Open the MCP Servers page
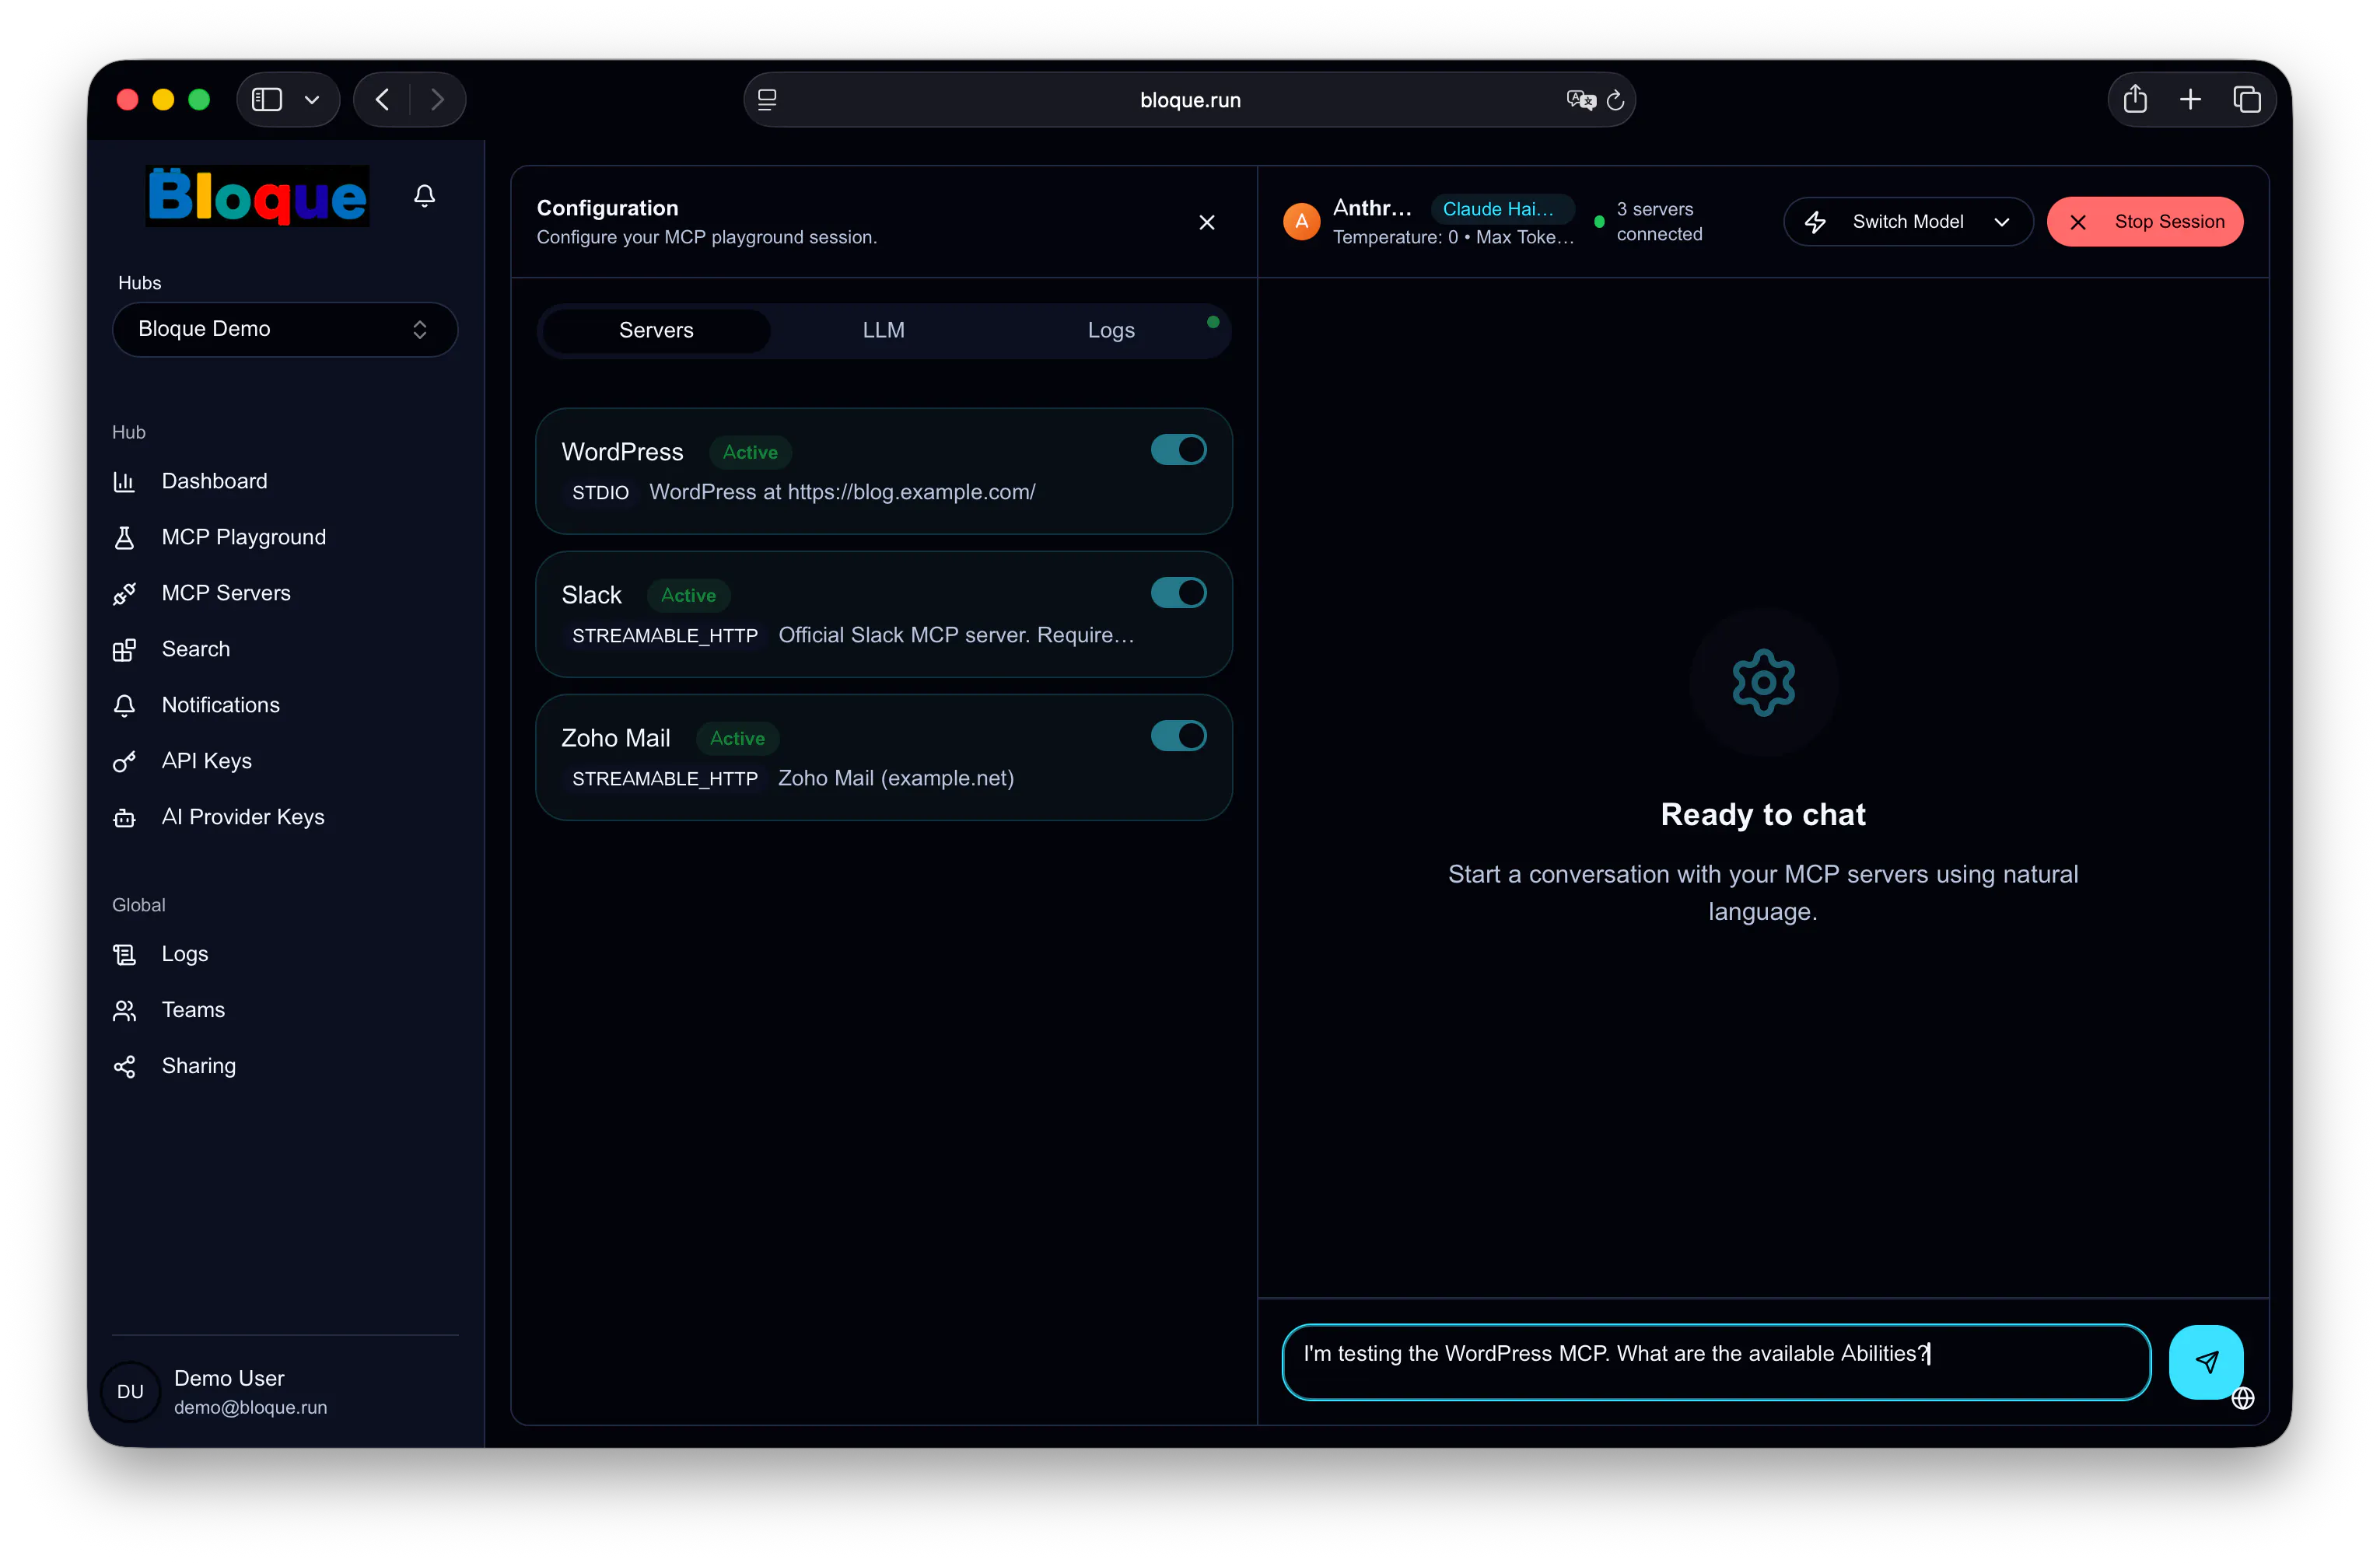Screen dimensions: 2380x1563 click(x=226, y=593)
